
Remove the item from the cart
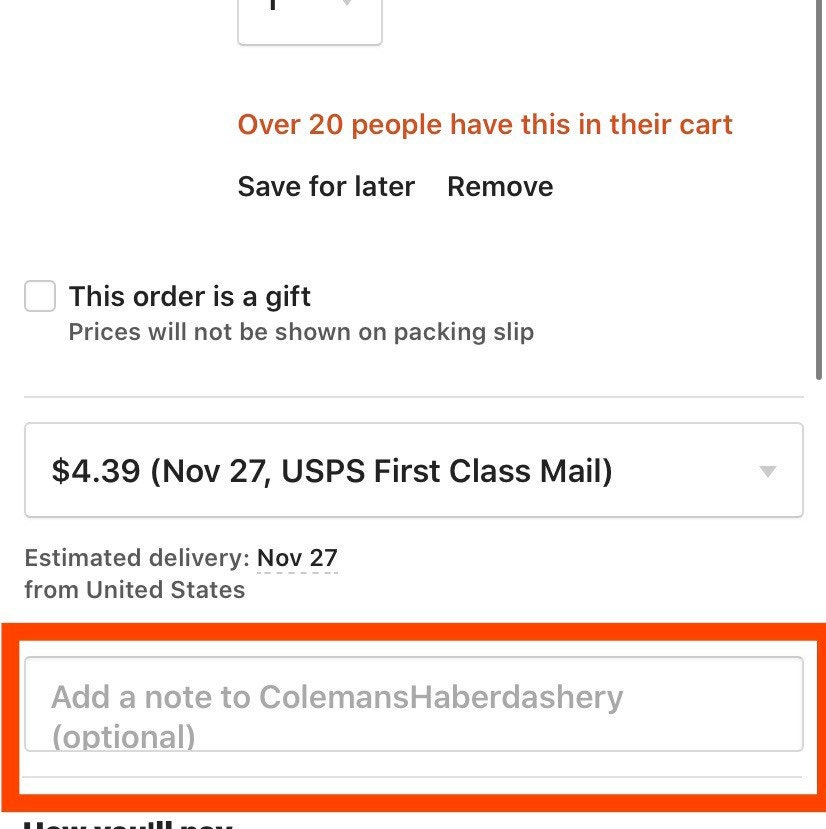coord(500,187)
